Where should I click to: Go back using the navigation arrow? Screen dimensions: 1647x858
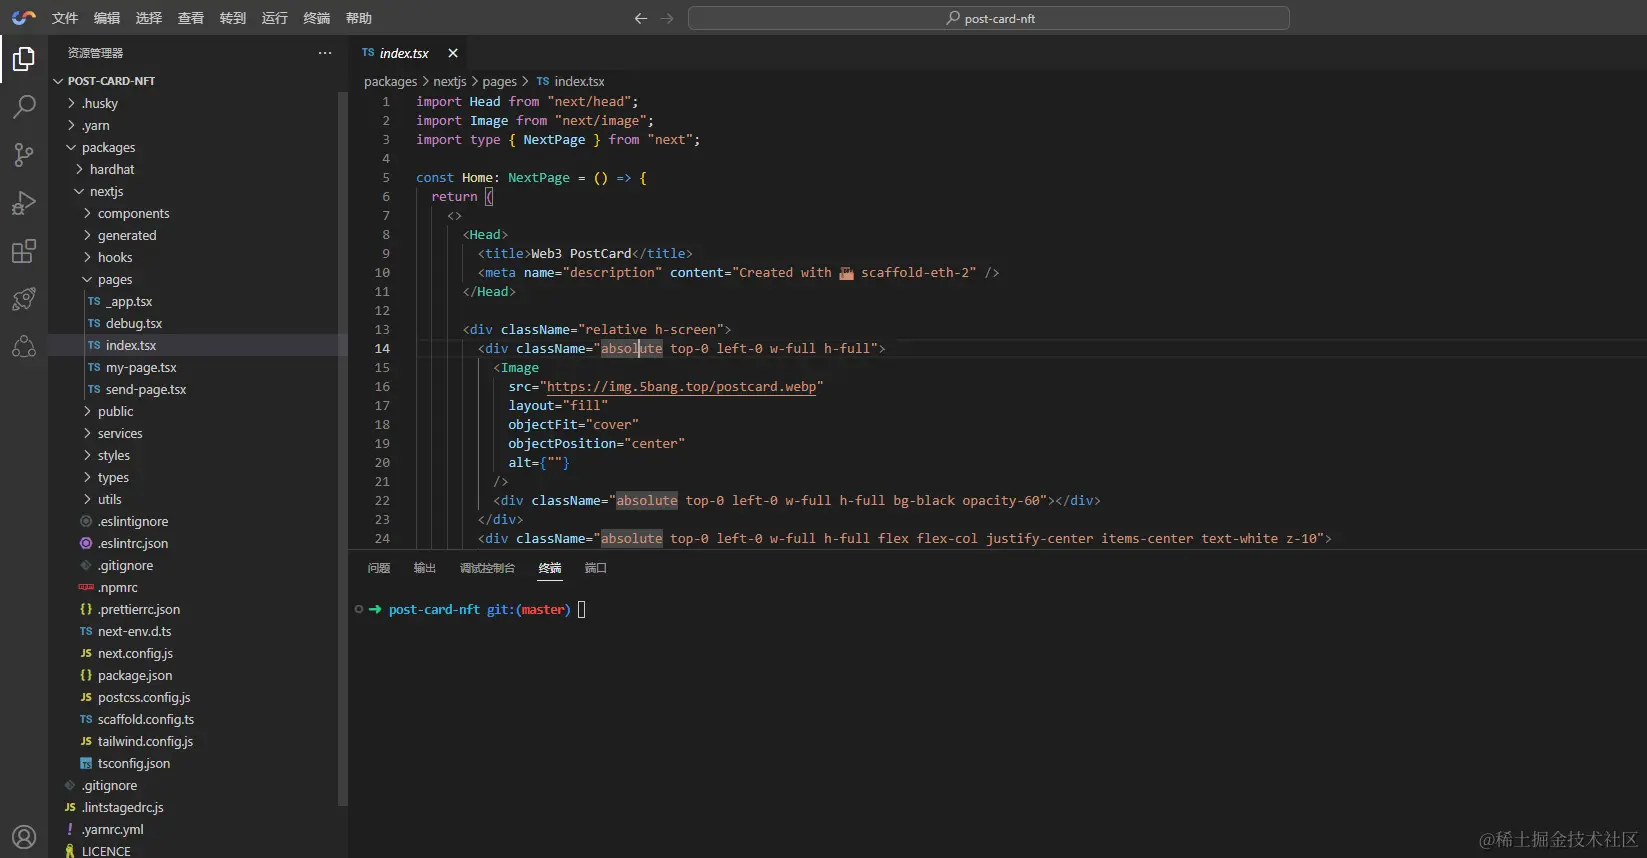pos(641,18)
